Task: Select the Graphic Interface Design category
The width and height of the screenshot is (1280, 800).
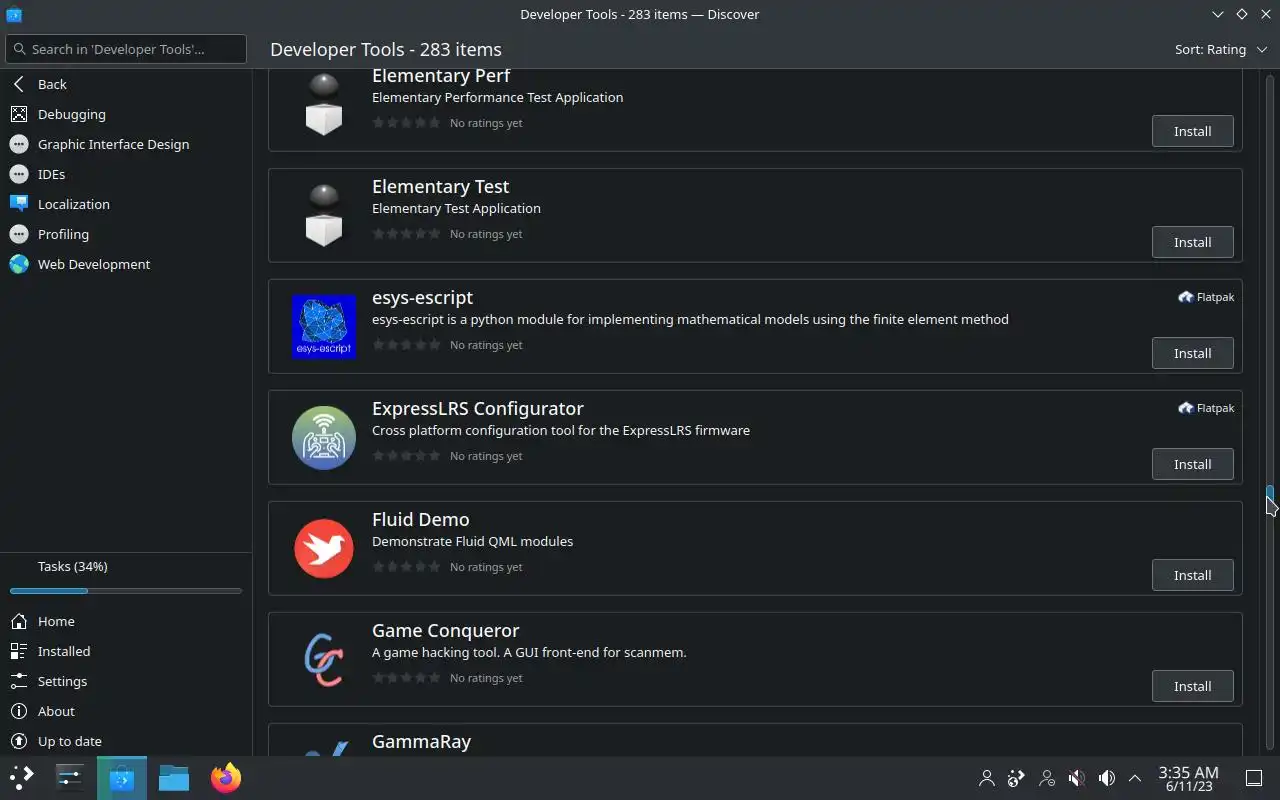Action: pyautogui.click(x=126, y=144)
